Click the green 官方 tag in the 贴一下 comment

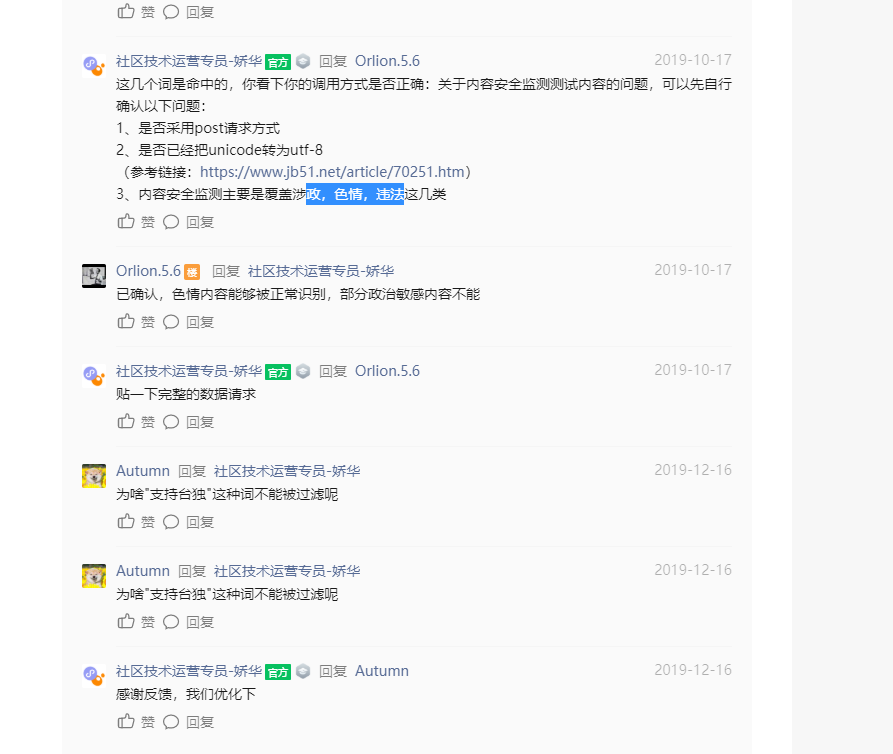pos(278,372)
